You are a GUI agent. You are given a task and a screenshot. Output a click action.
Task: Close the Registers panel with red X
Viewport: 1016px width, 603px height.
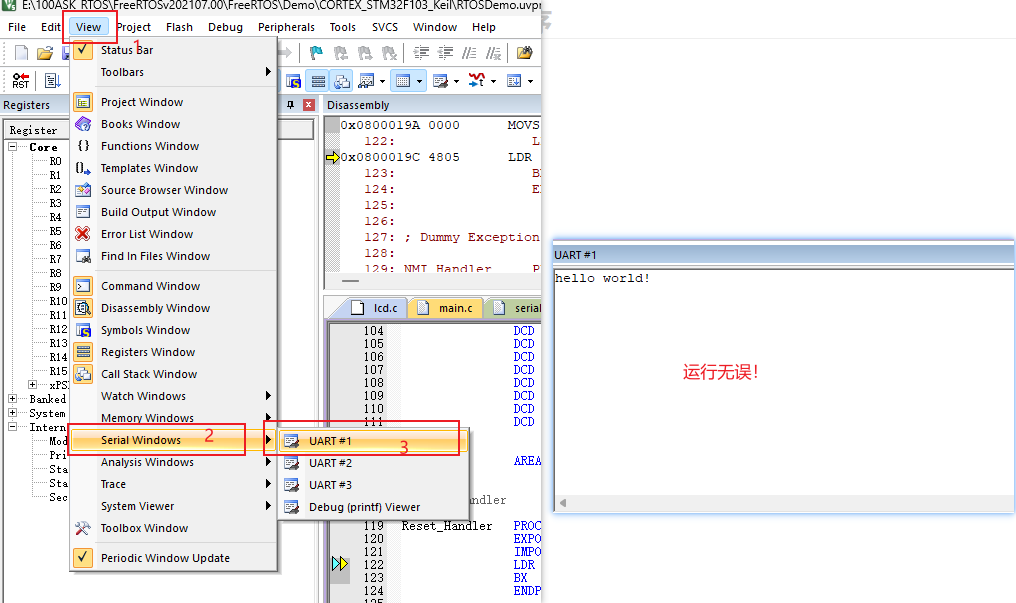point(309,105)
